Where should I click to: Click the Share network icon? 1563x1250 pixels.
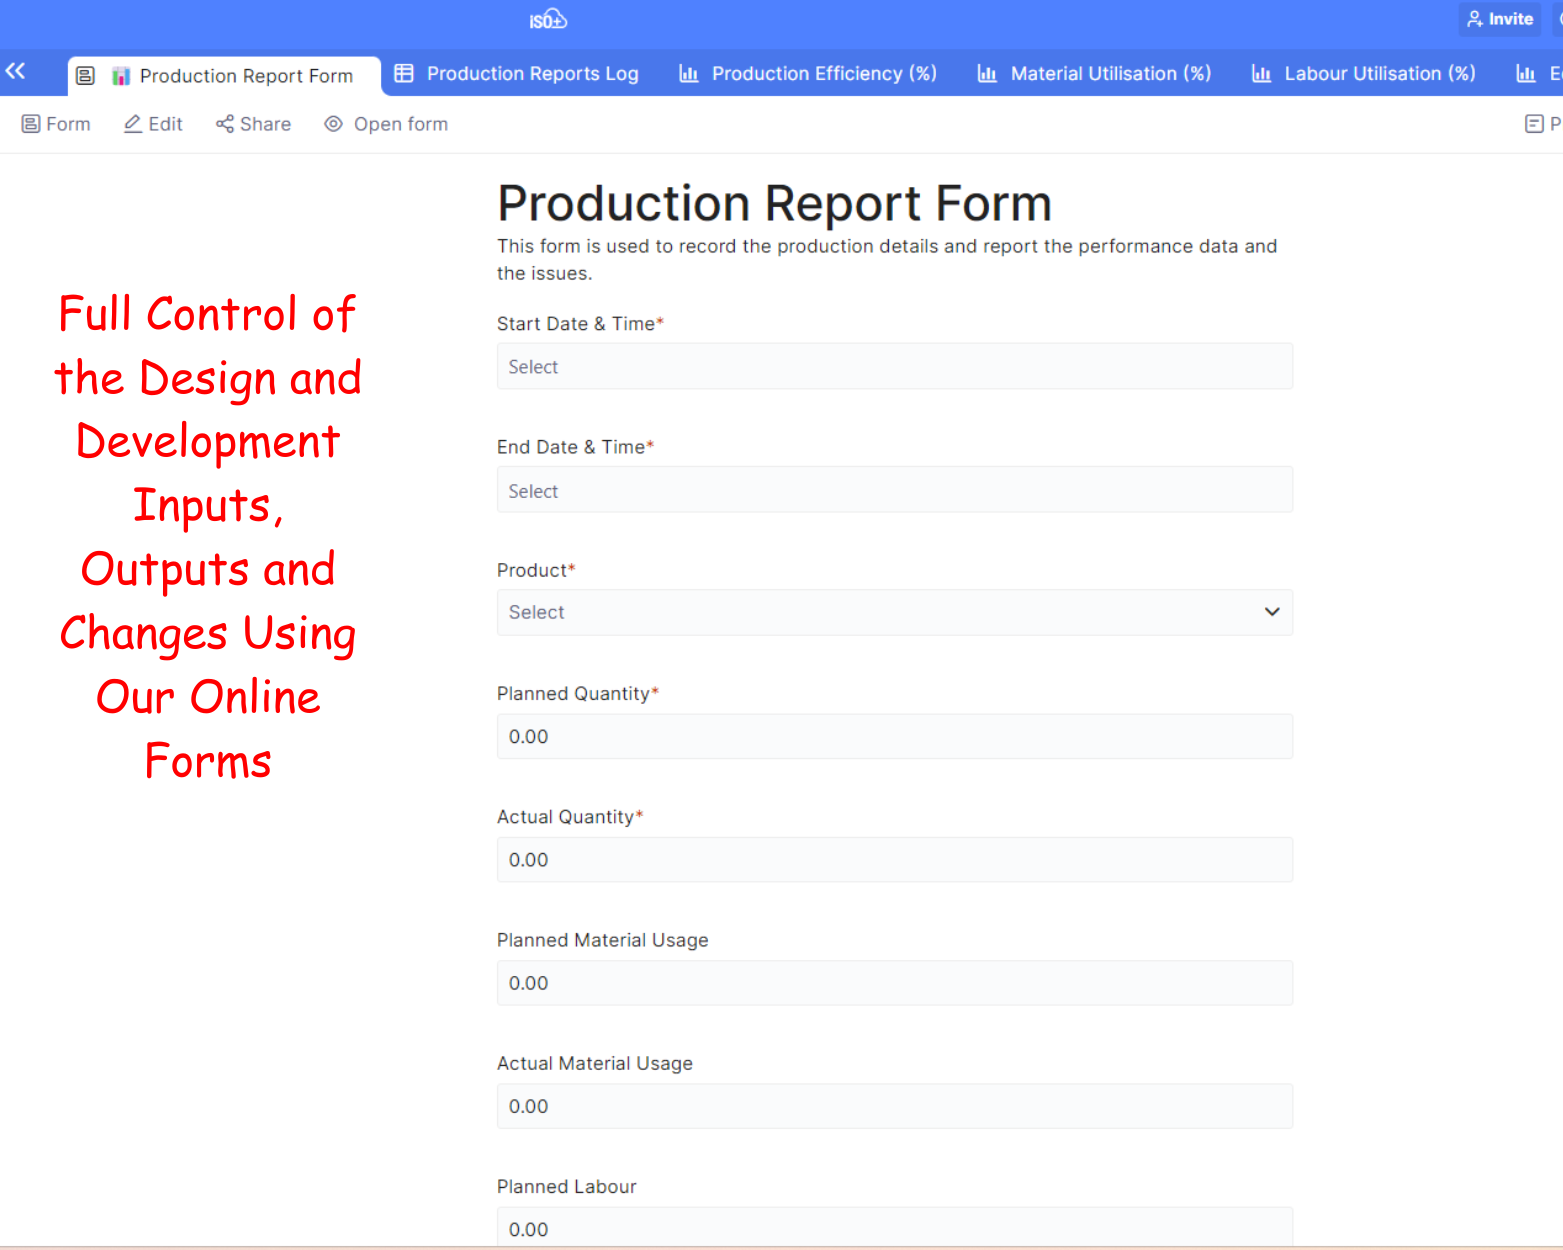225,124
